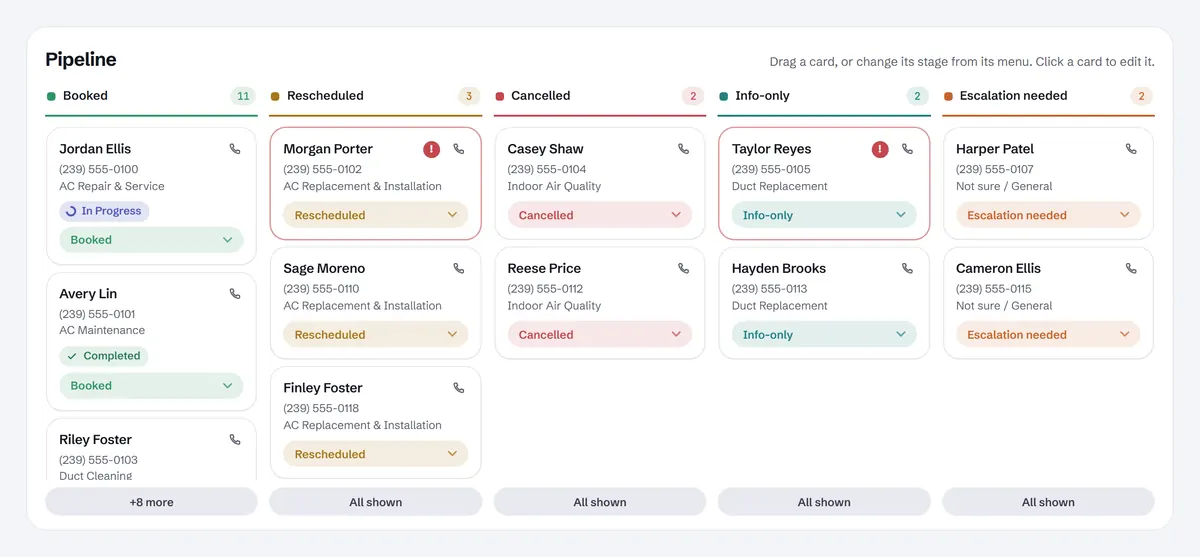Call Morgan Porter via phone icon
The width and height of the screenshot is (1200, 557).
(x=459, y=149)
